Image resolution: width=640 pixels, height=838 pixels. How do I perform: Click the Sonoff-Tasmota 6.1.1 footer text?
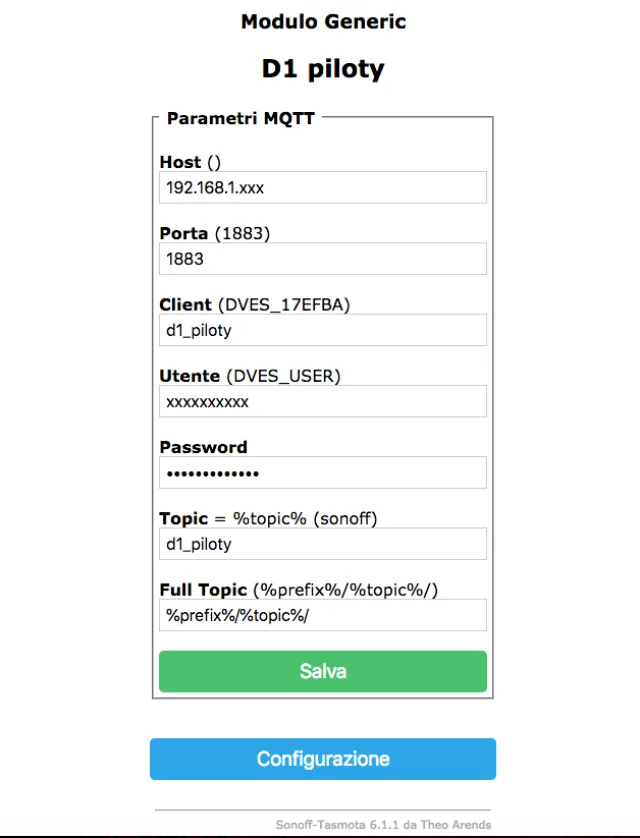coord(383,825)
